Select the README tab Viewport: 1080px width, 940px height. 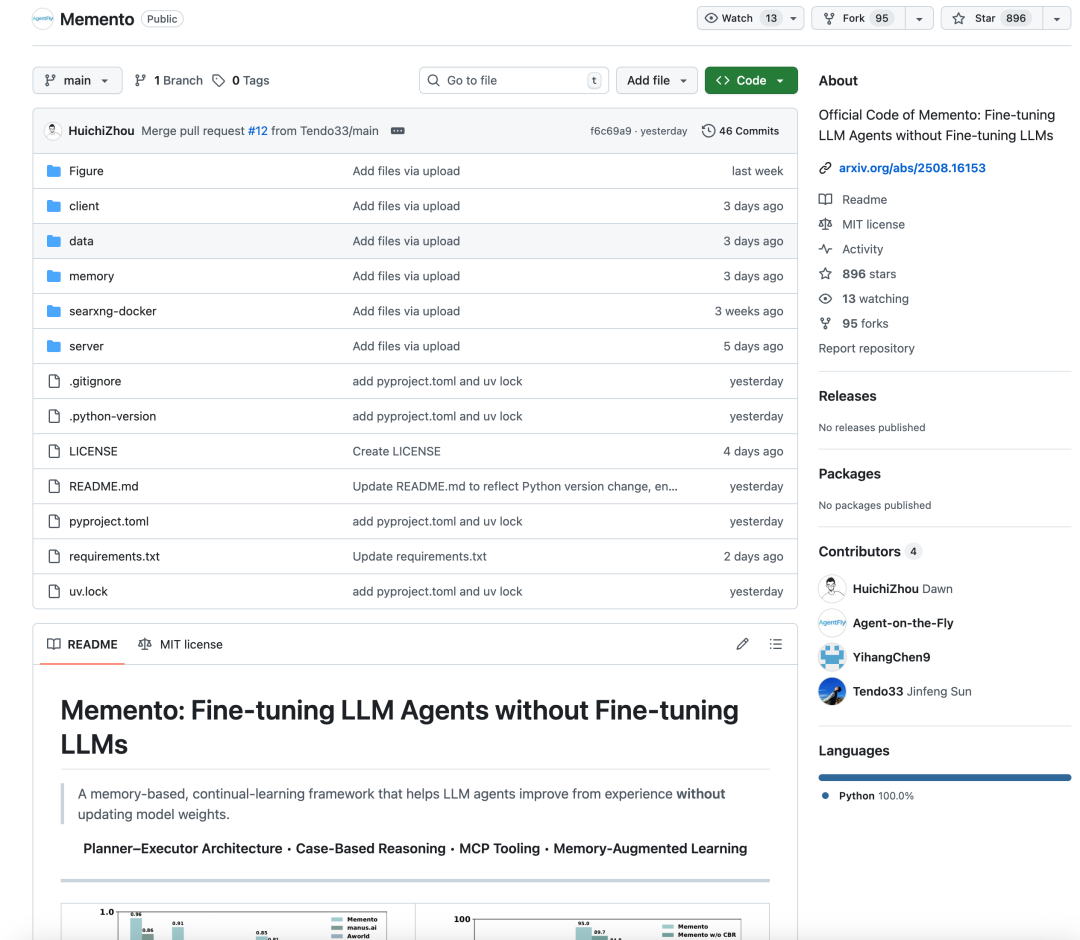pyautogui.click(x=82, y=645)
